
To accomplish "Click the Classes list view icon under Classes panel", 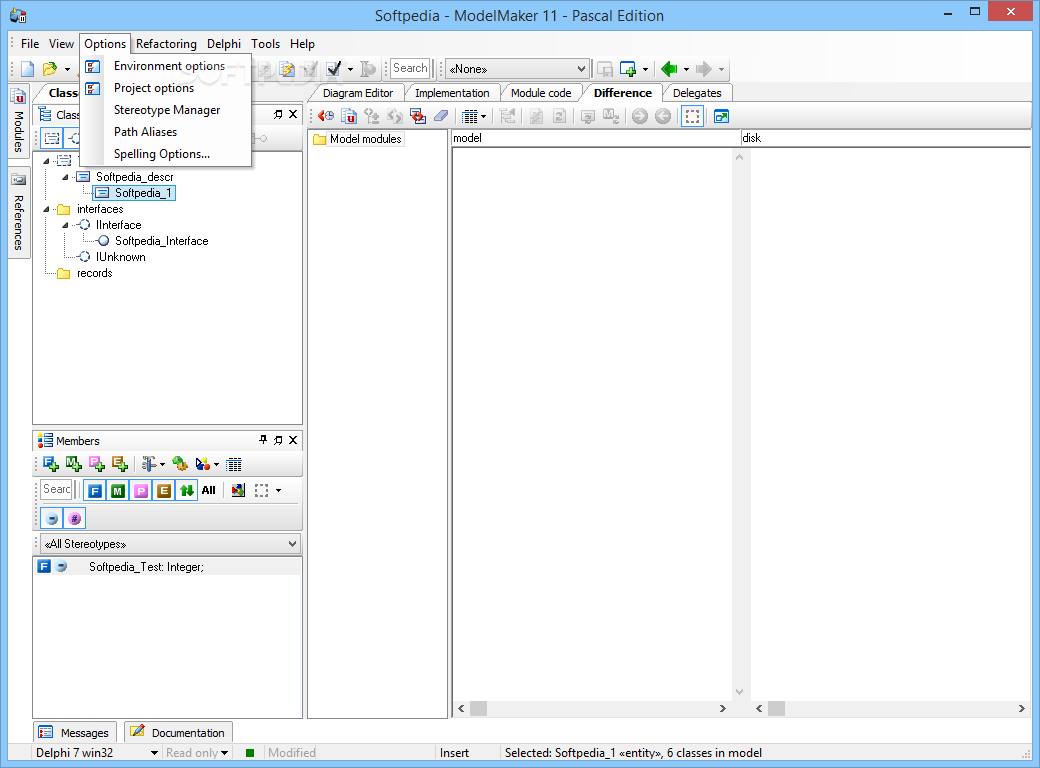I will pos(52,139).
